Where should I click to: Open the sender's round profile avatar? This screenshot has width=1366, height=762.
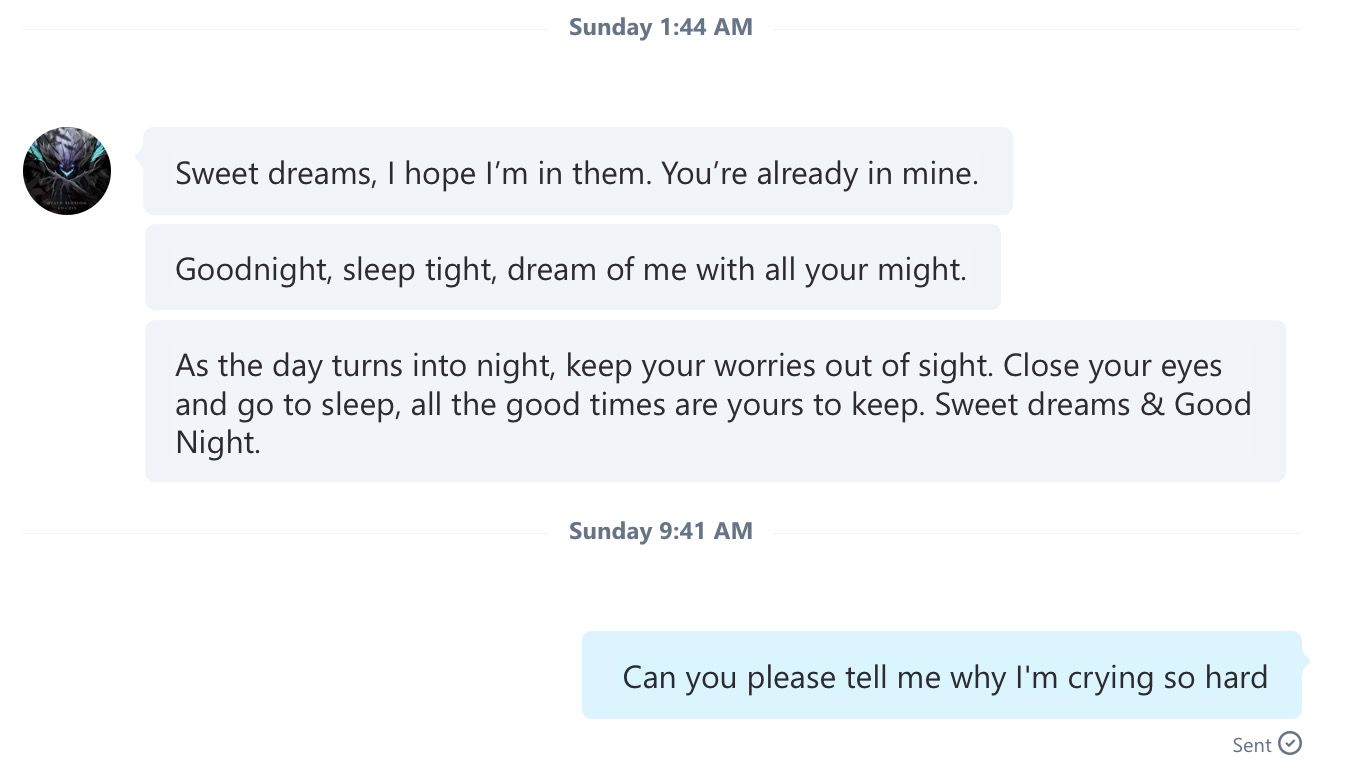pos(67,171)
